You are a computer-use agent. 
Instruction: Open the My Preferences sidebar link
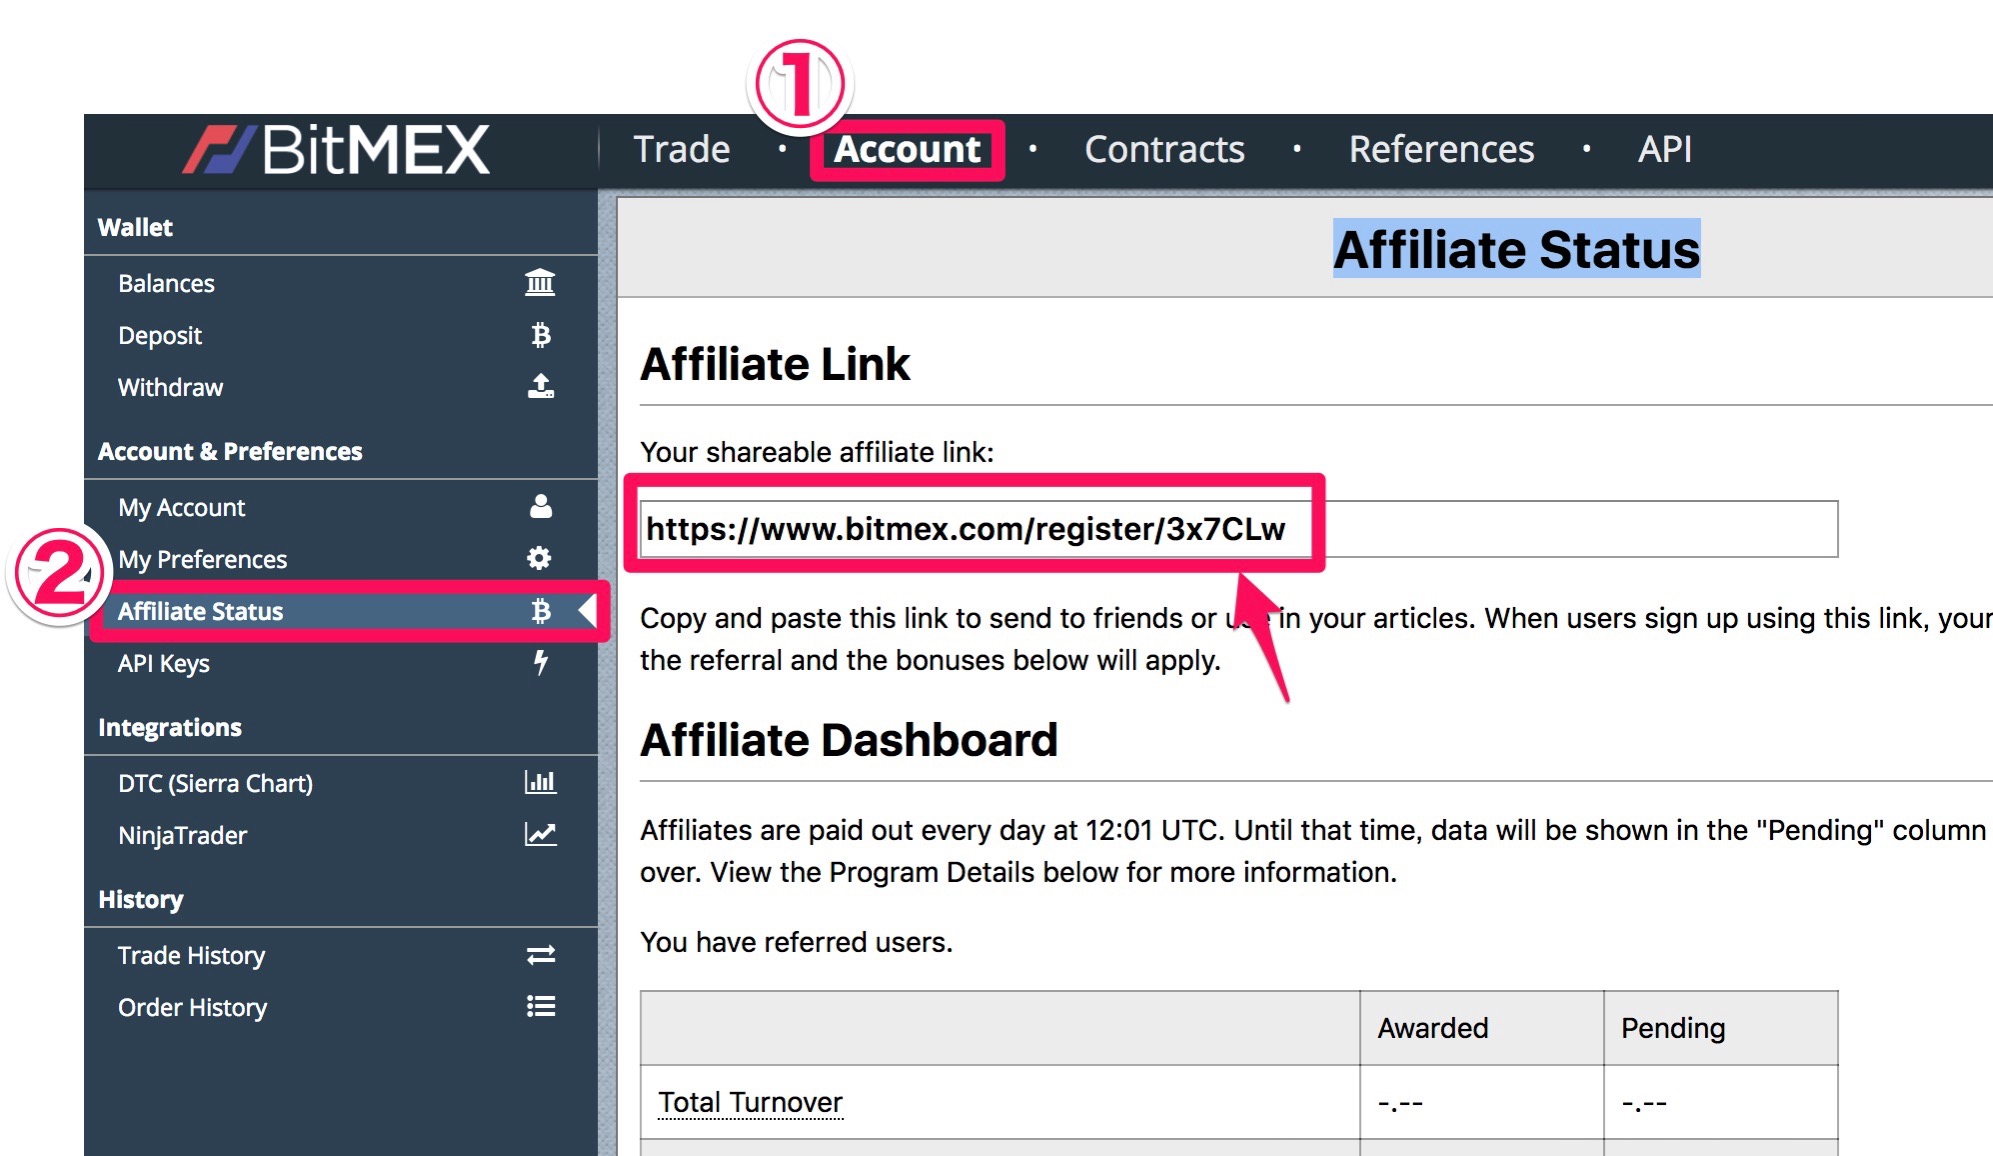(x=203, y=559)
